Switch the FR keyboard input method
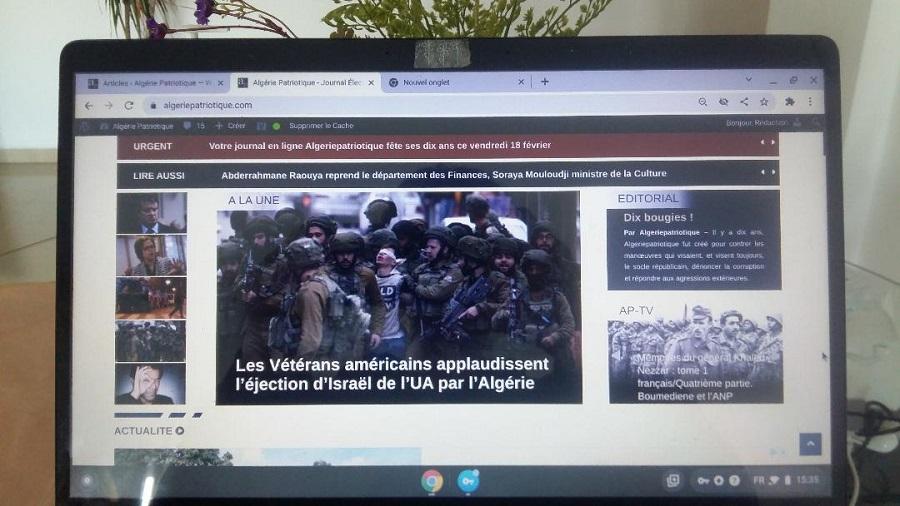 click(x=758, y=480)
